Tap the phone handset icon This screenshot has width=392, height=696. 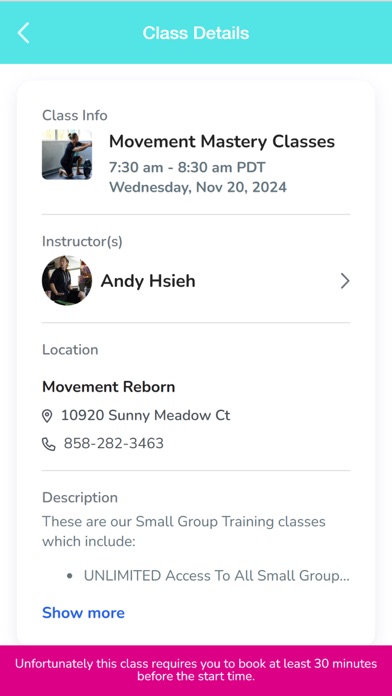pos(48,444)
